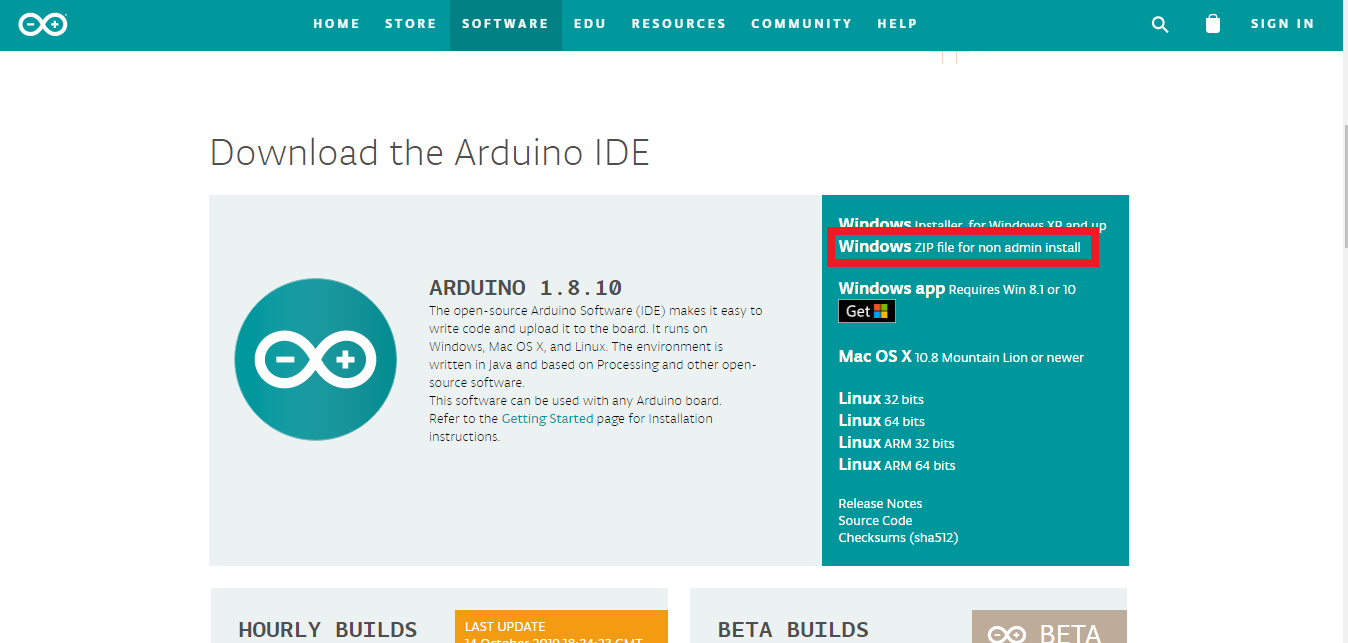Click the Windows app Win 8.1 or 10 link
The image size is (1348, 643).
click(x=957, y=289)
